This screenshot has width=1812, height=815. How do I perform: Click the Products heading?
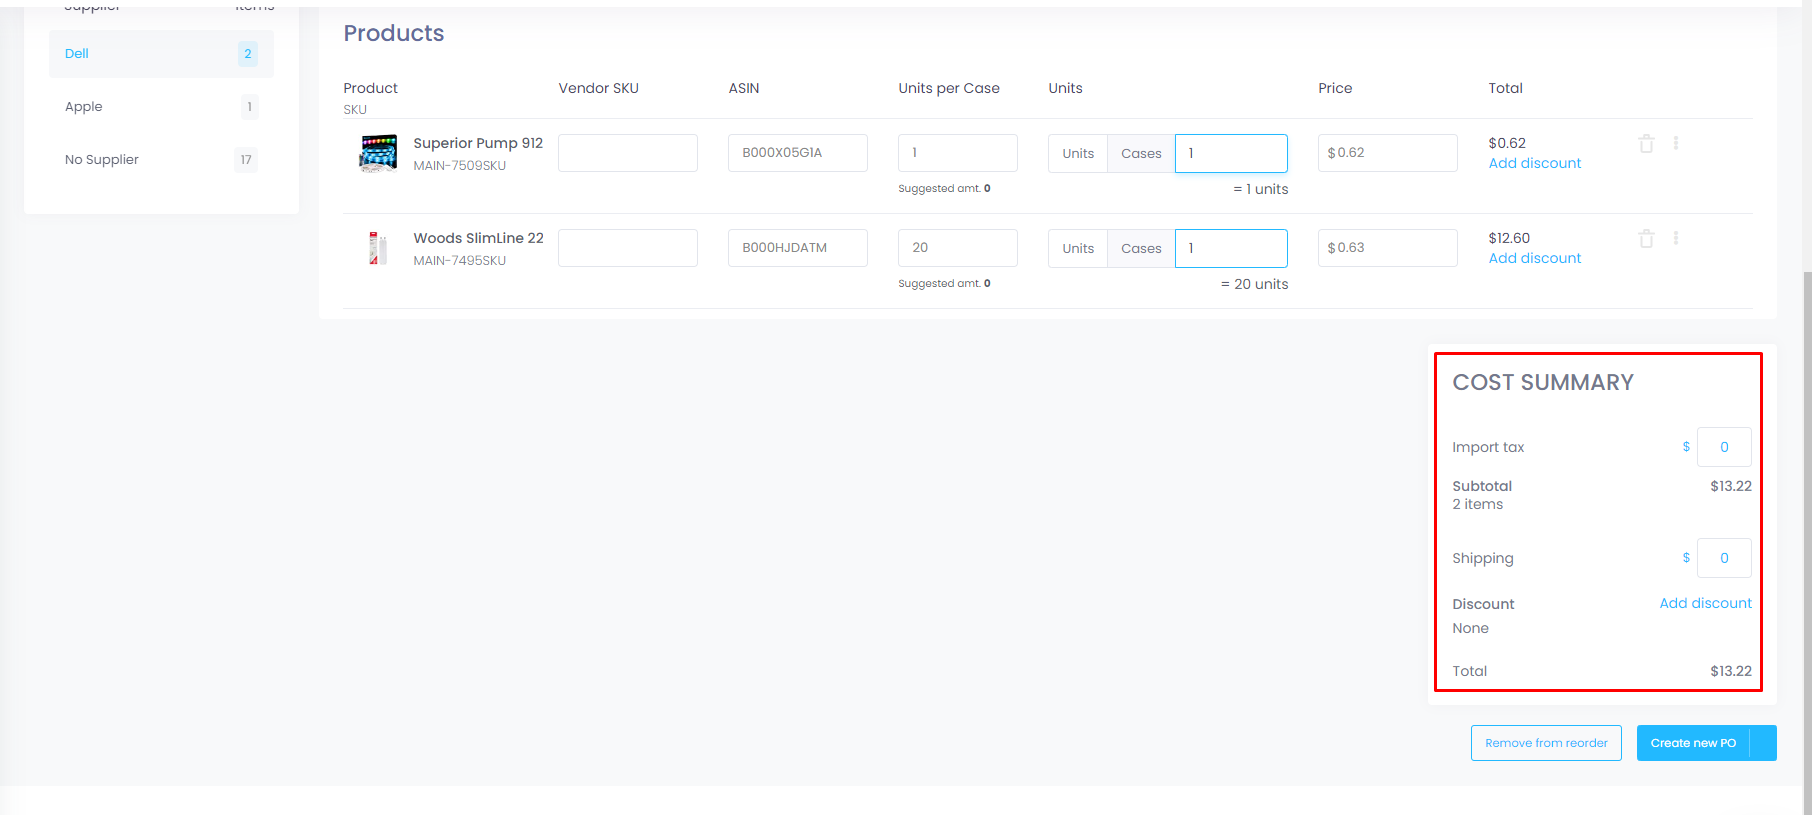click(x=394, y=33)
